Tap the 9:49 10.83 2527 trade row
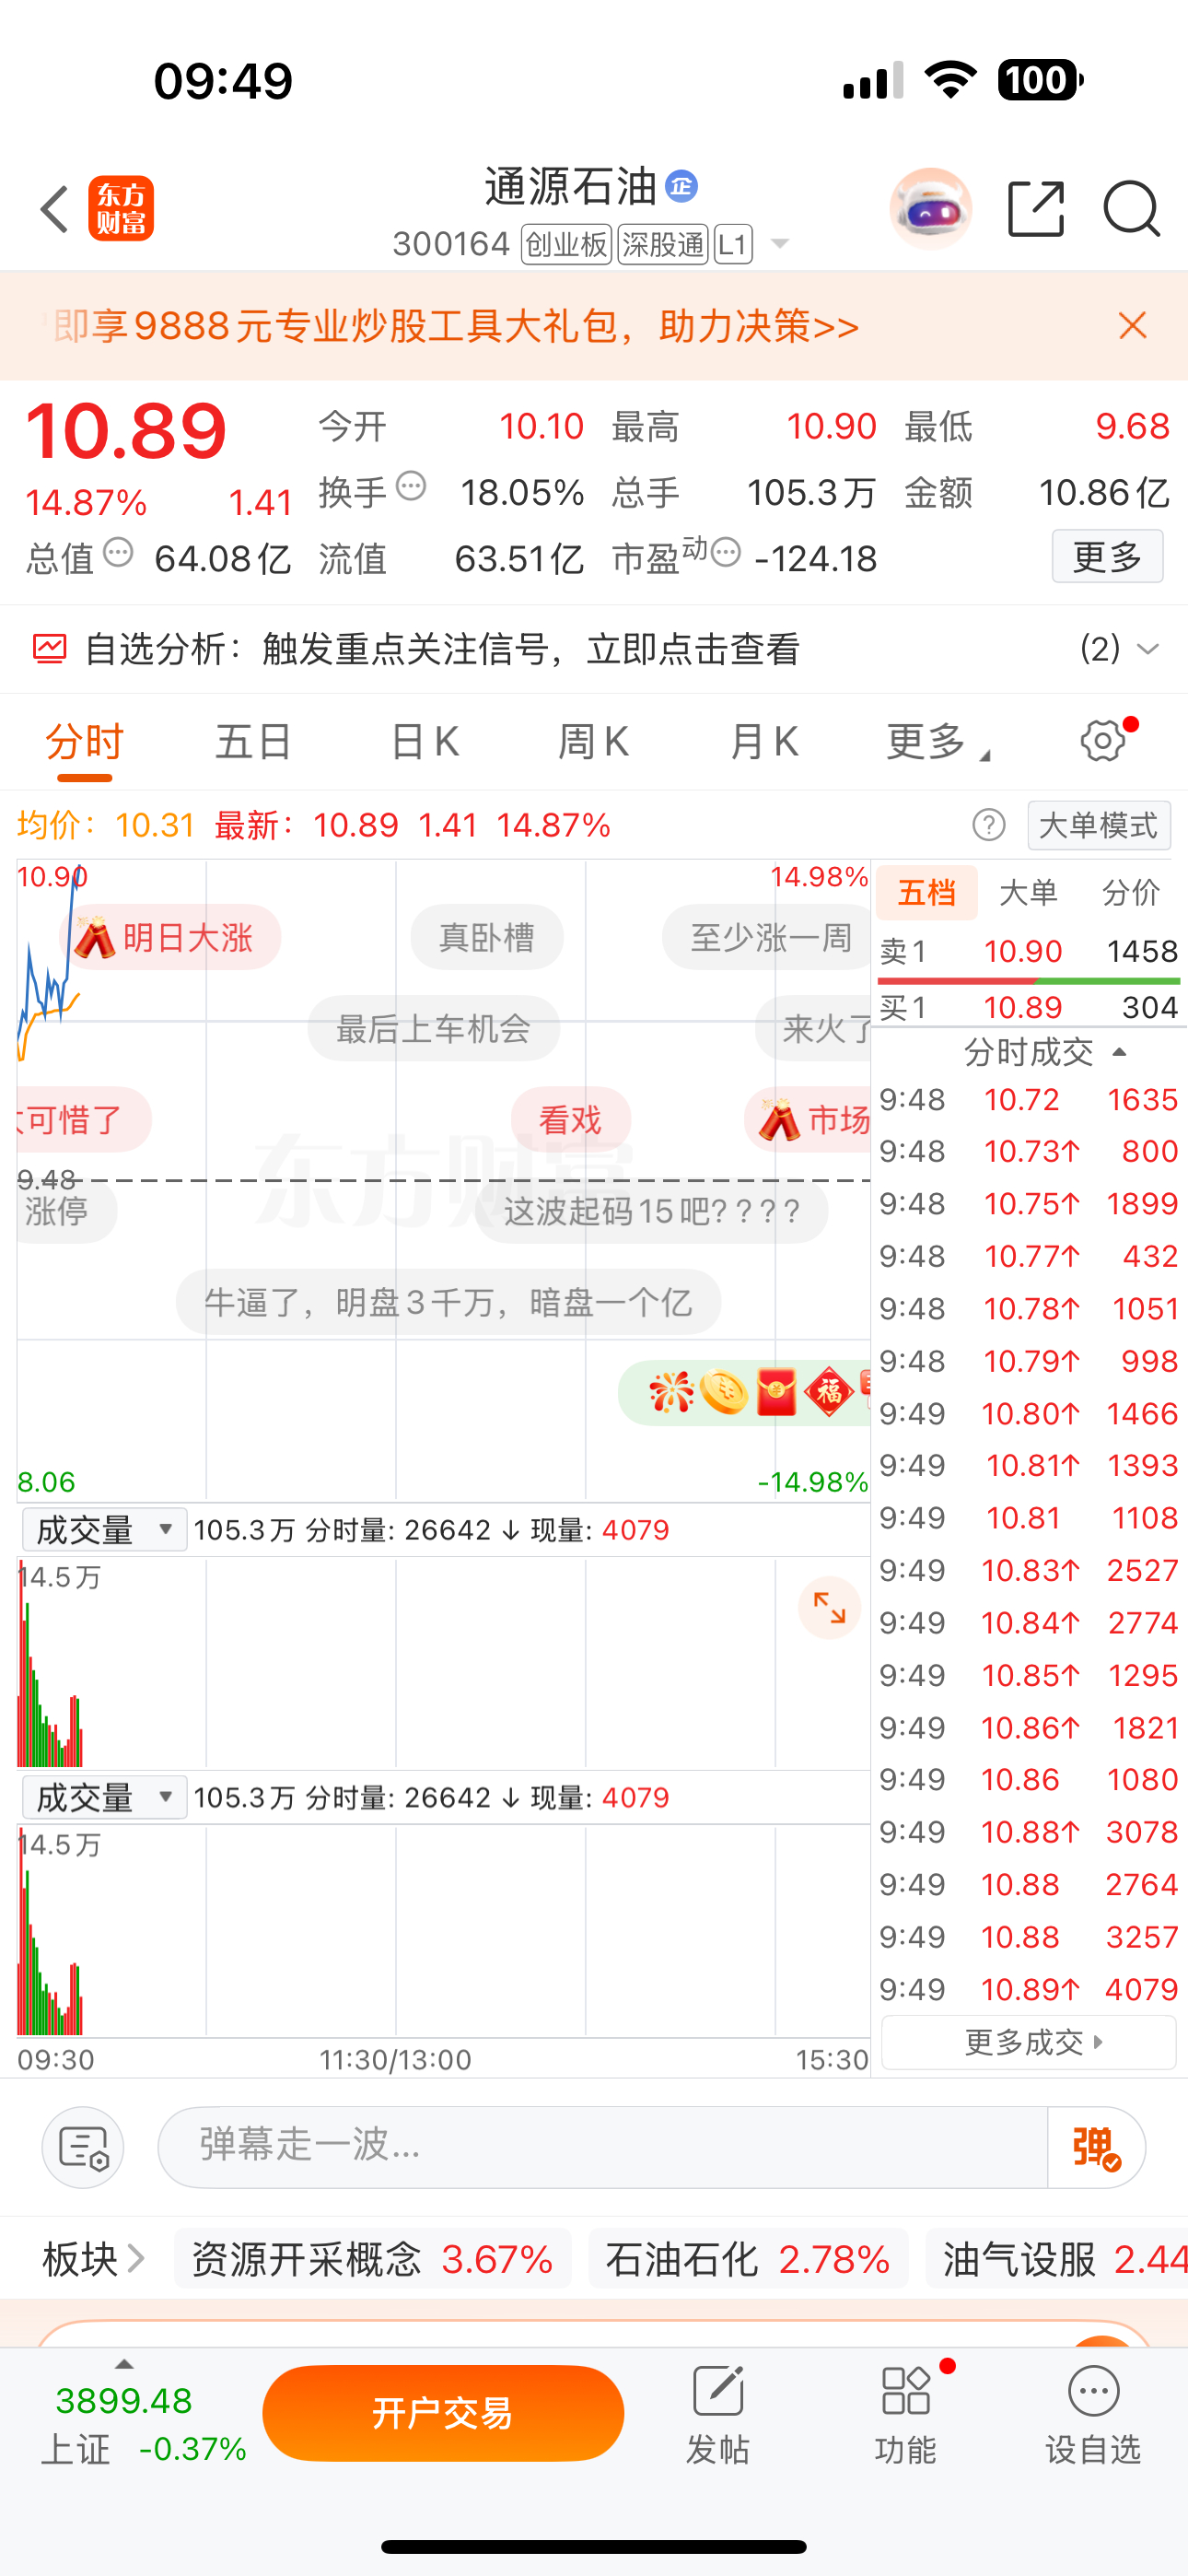This screenshot has height=2576, width=1188. click(x=1029, y=1570)
